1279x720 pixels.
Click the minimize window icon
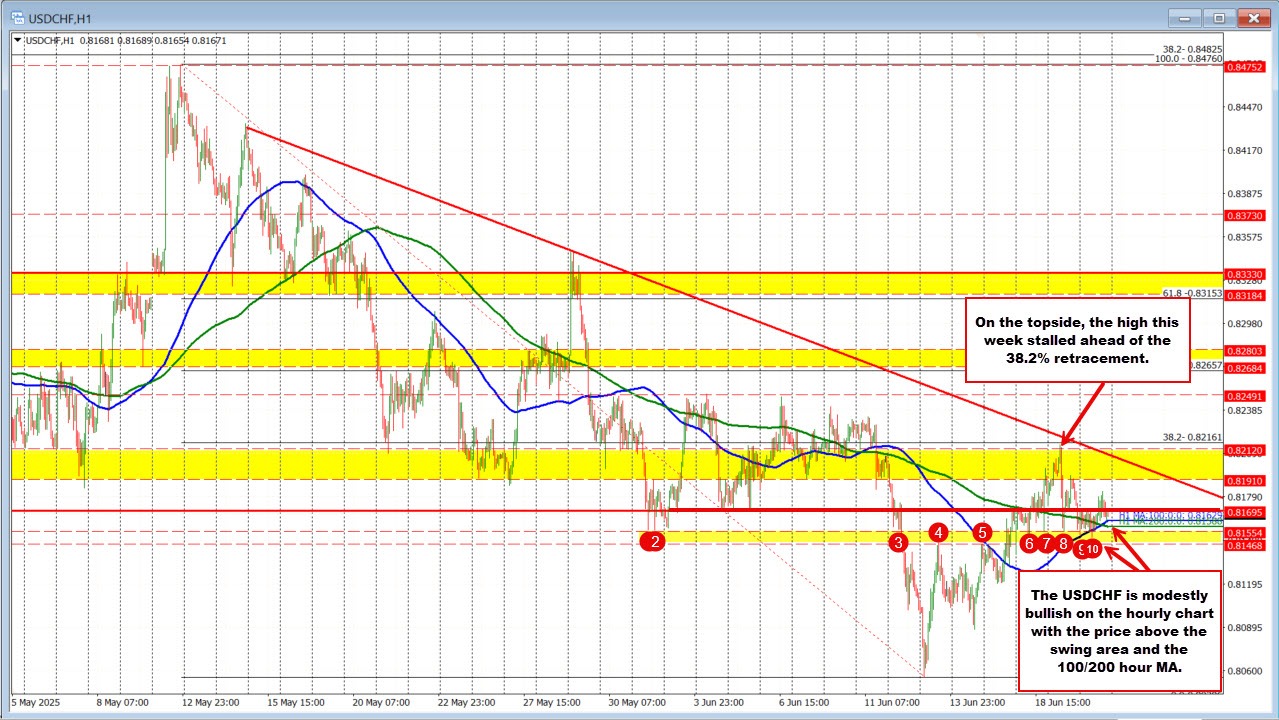[x=1182, y=17]
